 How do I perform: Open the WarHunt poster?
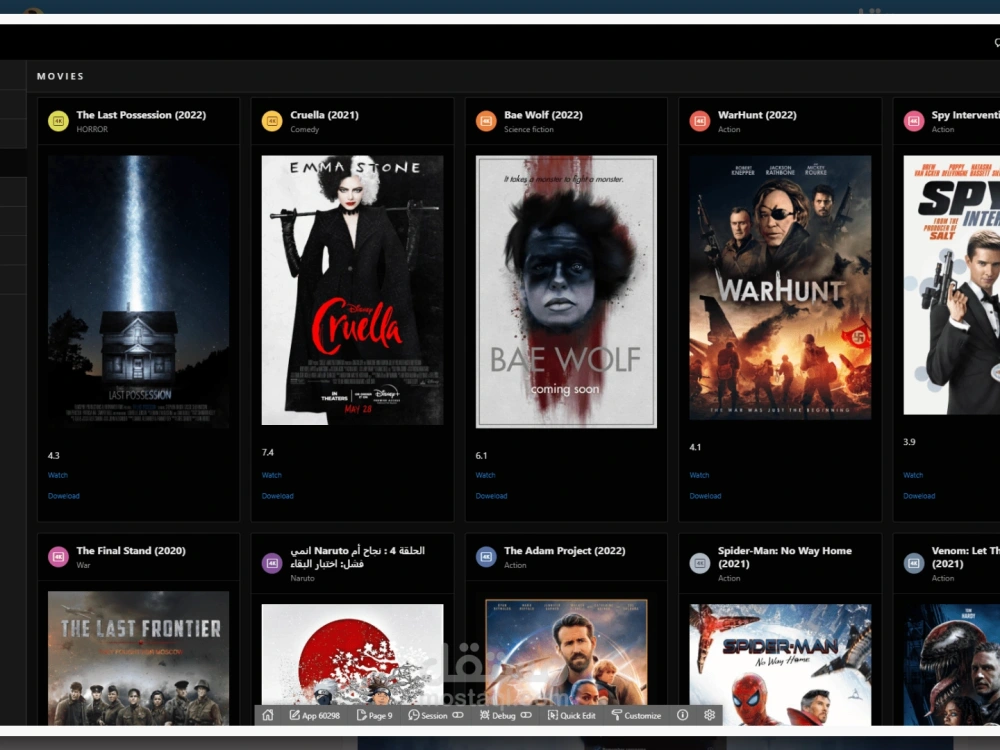[x=780, y=288]
